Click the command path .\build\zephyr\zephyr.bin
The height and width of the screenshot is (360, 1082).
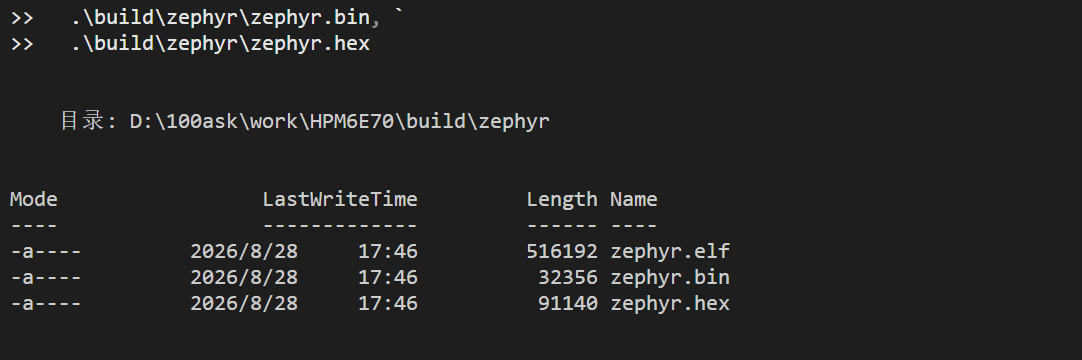pos(220,19)
